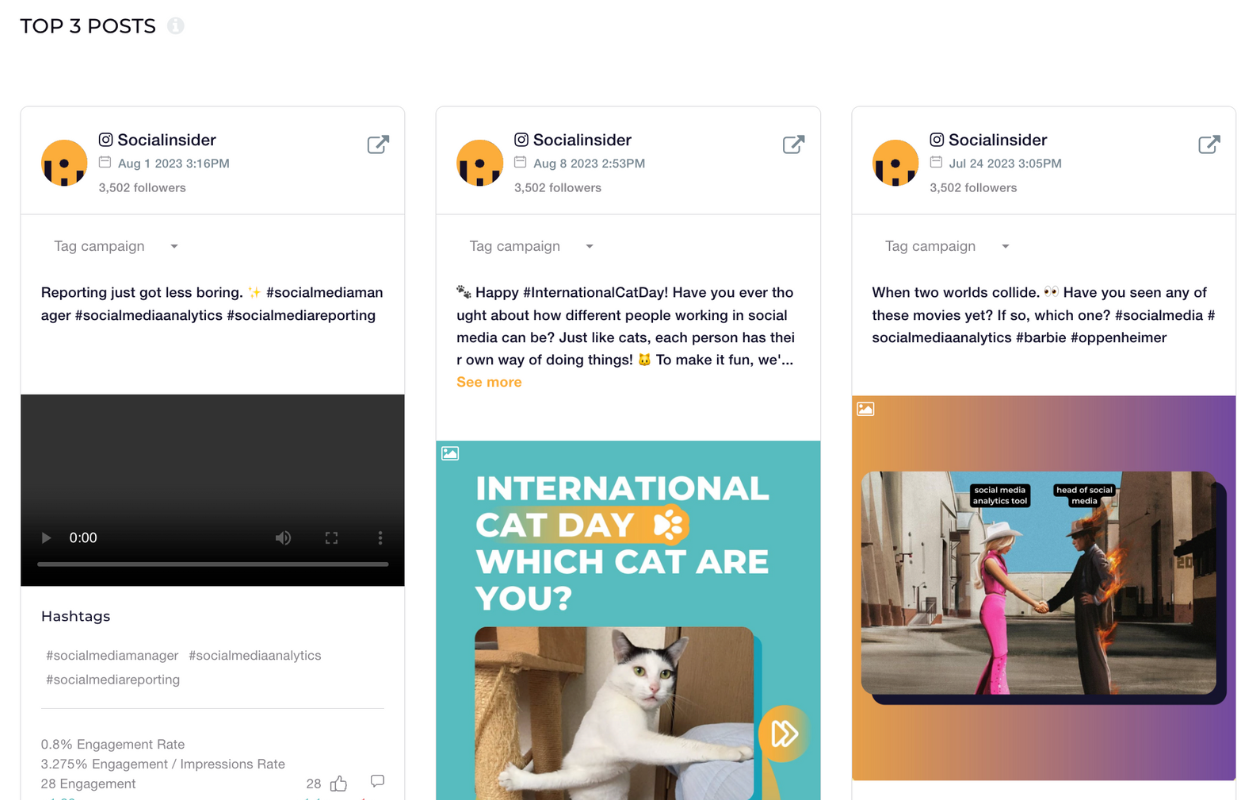Click the 28 Engagement stat line

(88, 785)
